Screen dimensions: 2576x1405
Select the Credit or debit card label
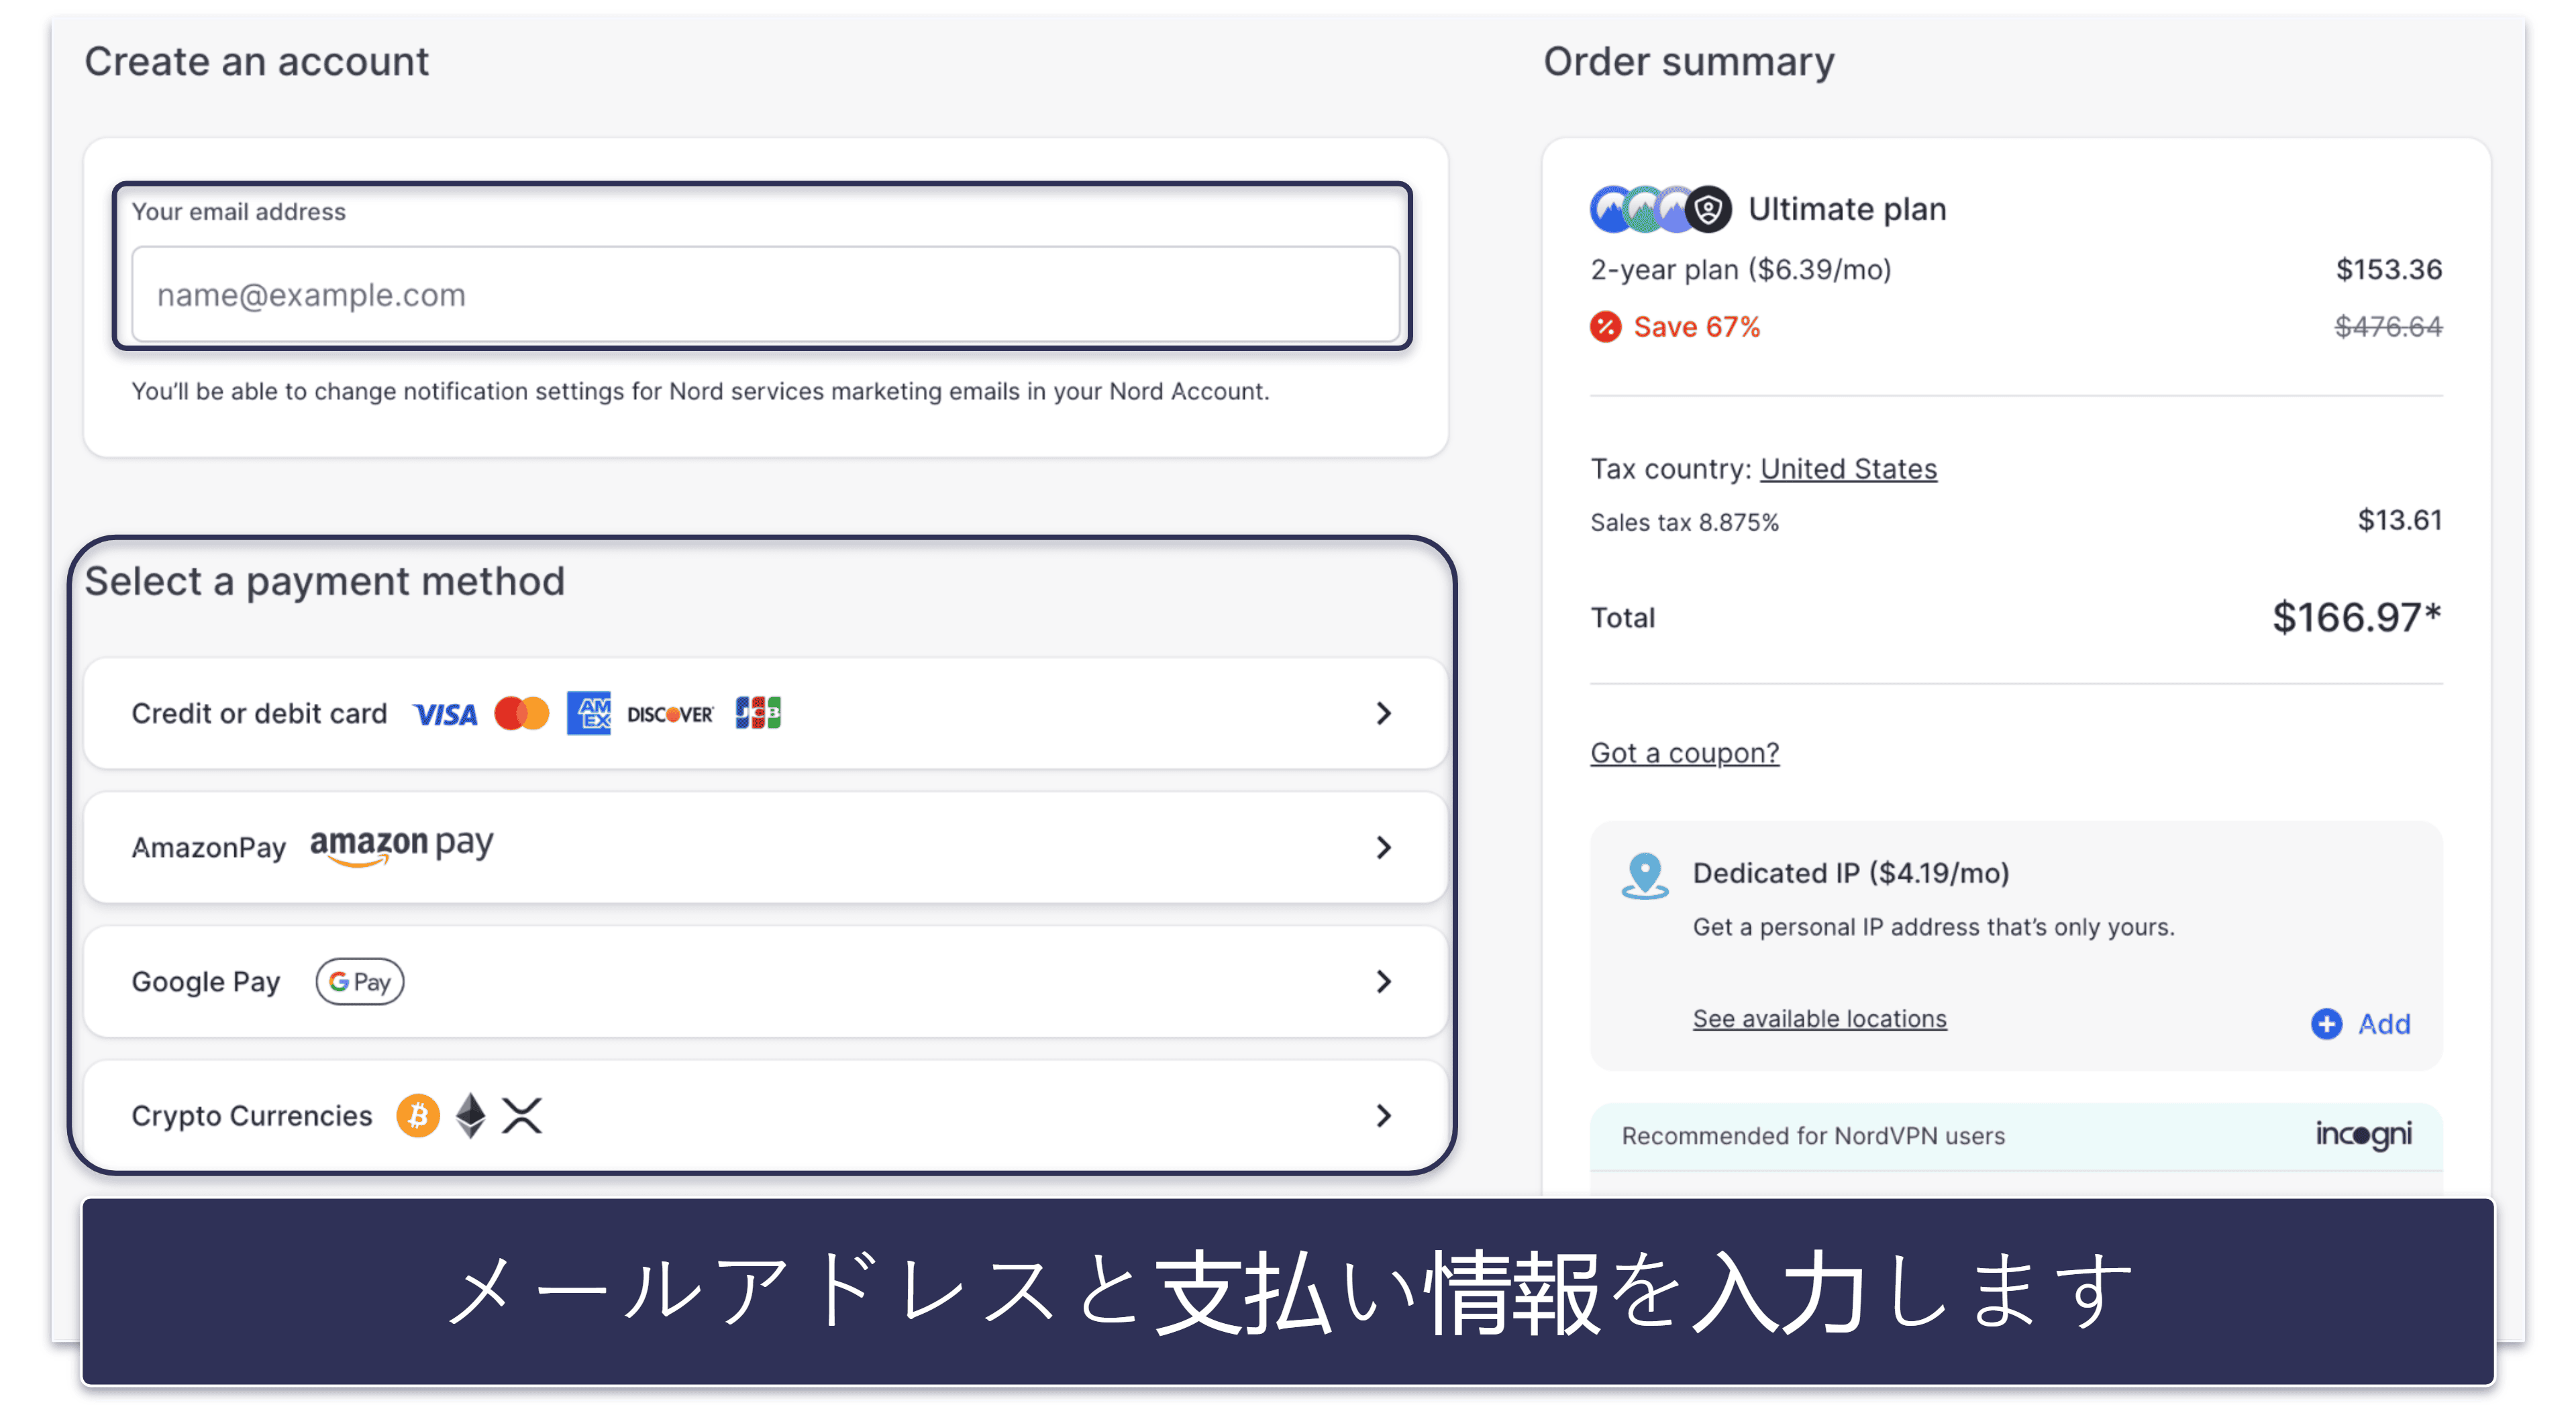[259, 713]
